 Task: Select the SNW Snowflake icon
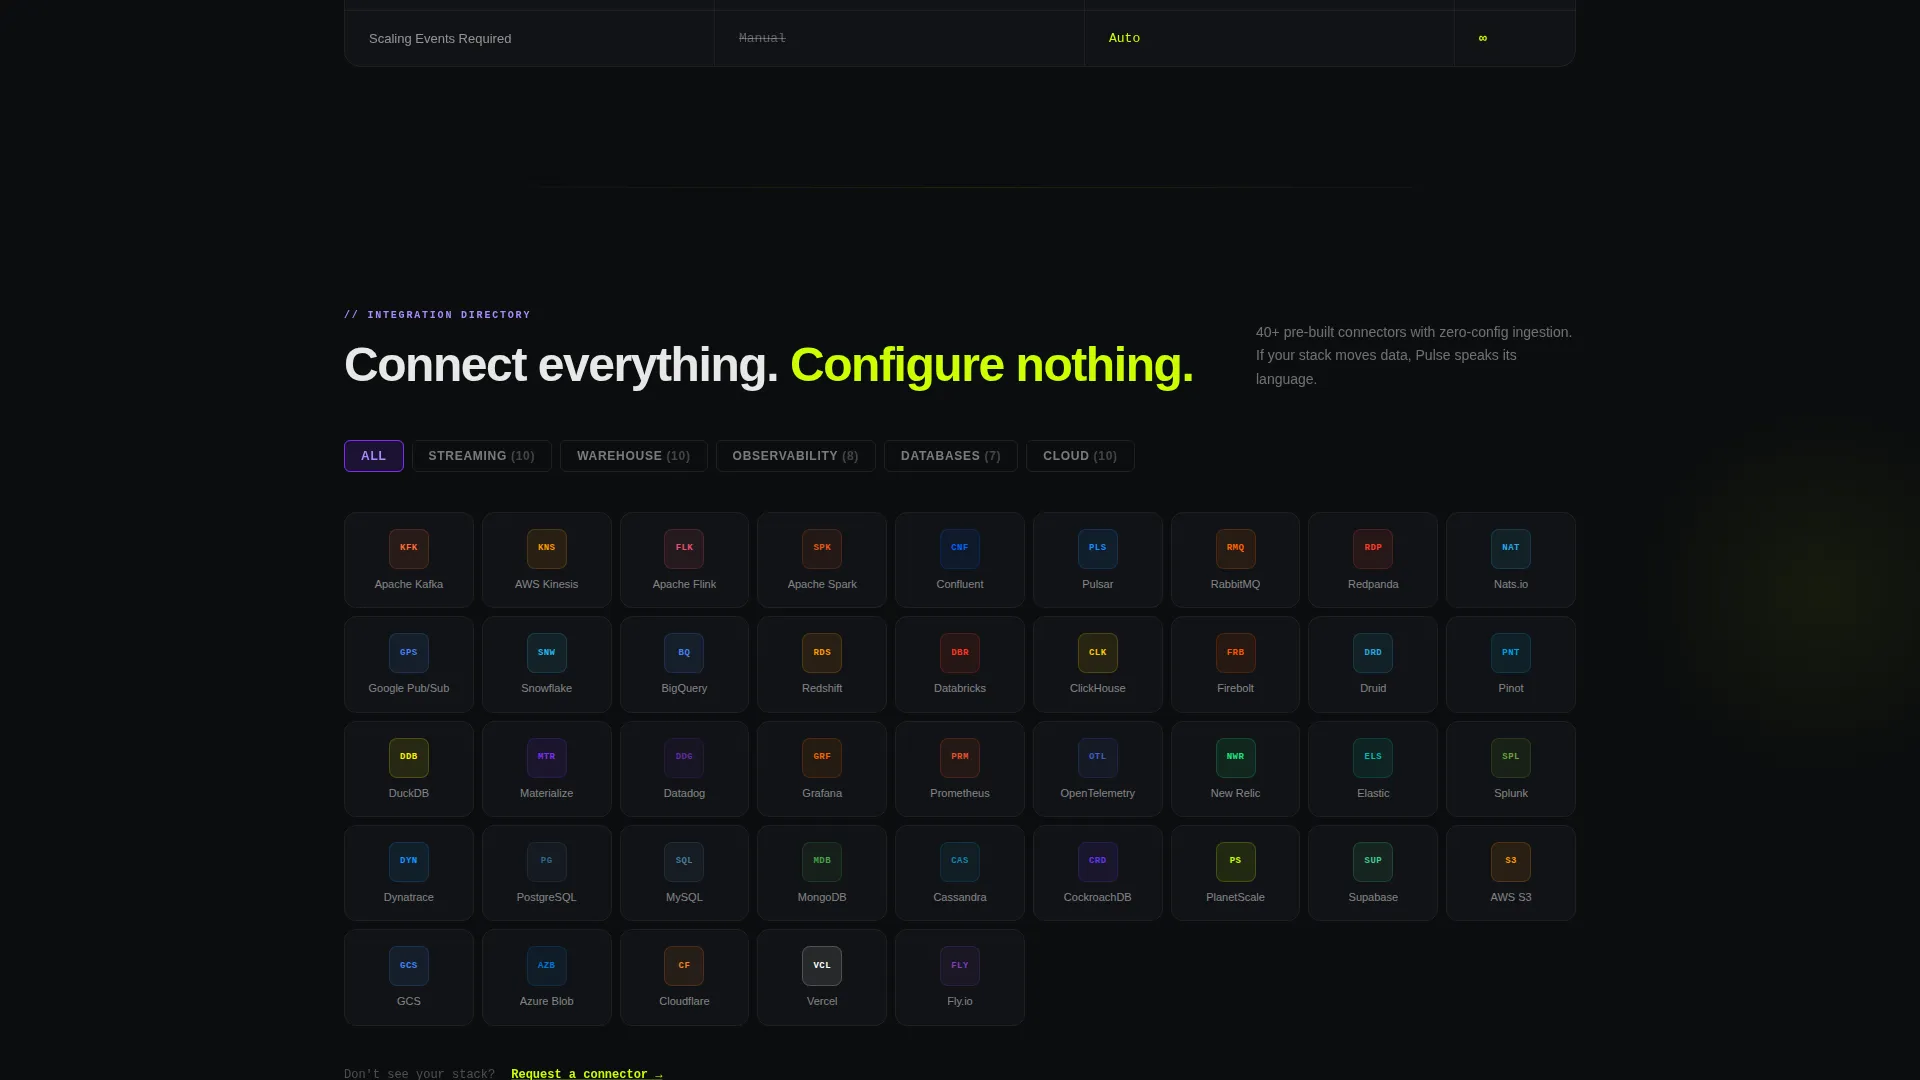click(546, 653)
